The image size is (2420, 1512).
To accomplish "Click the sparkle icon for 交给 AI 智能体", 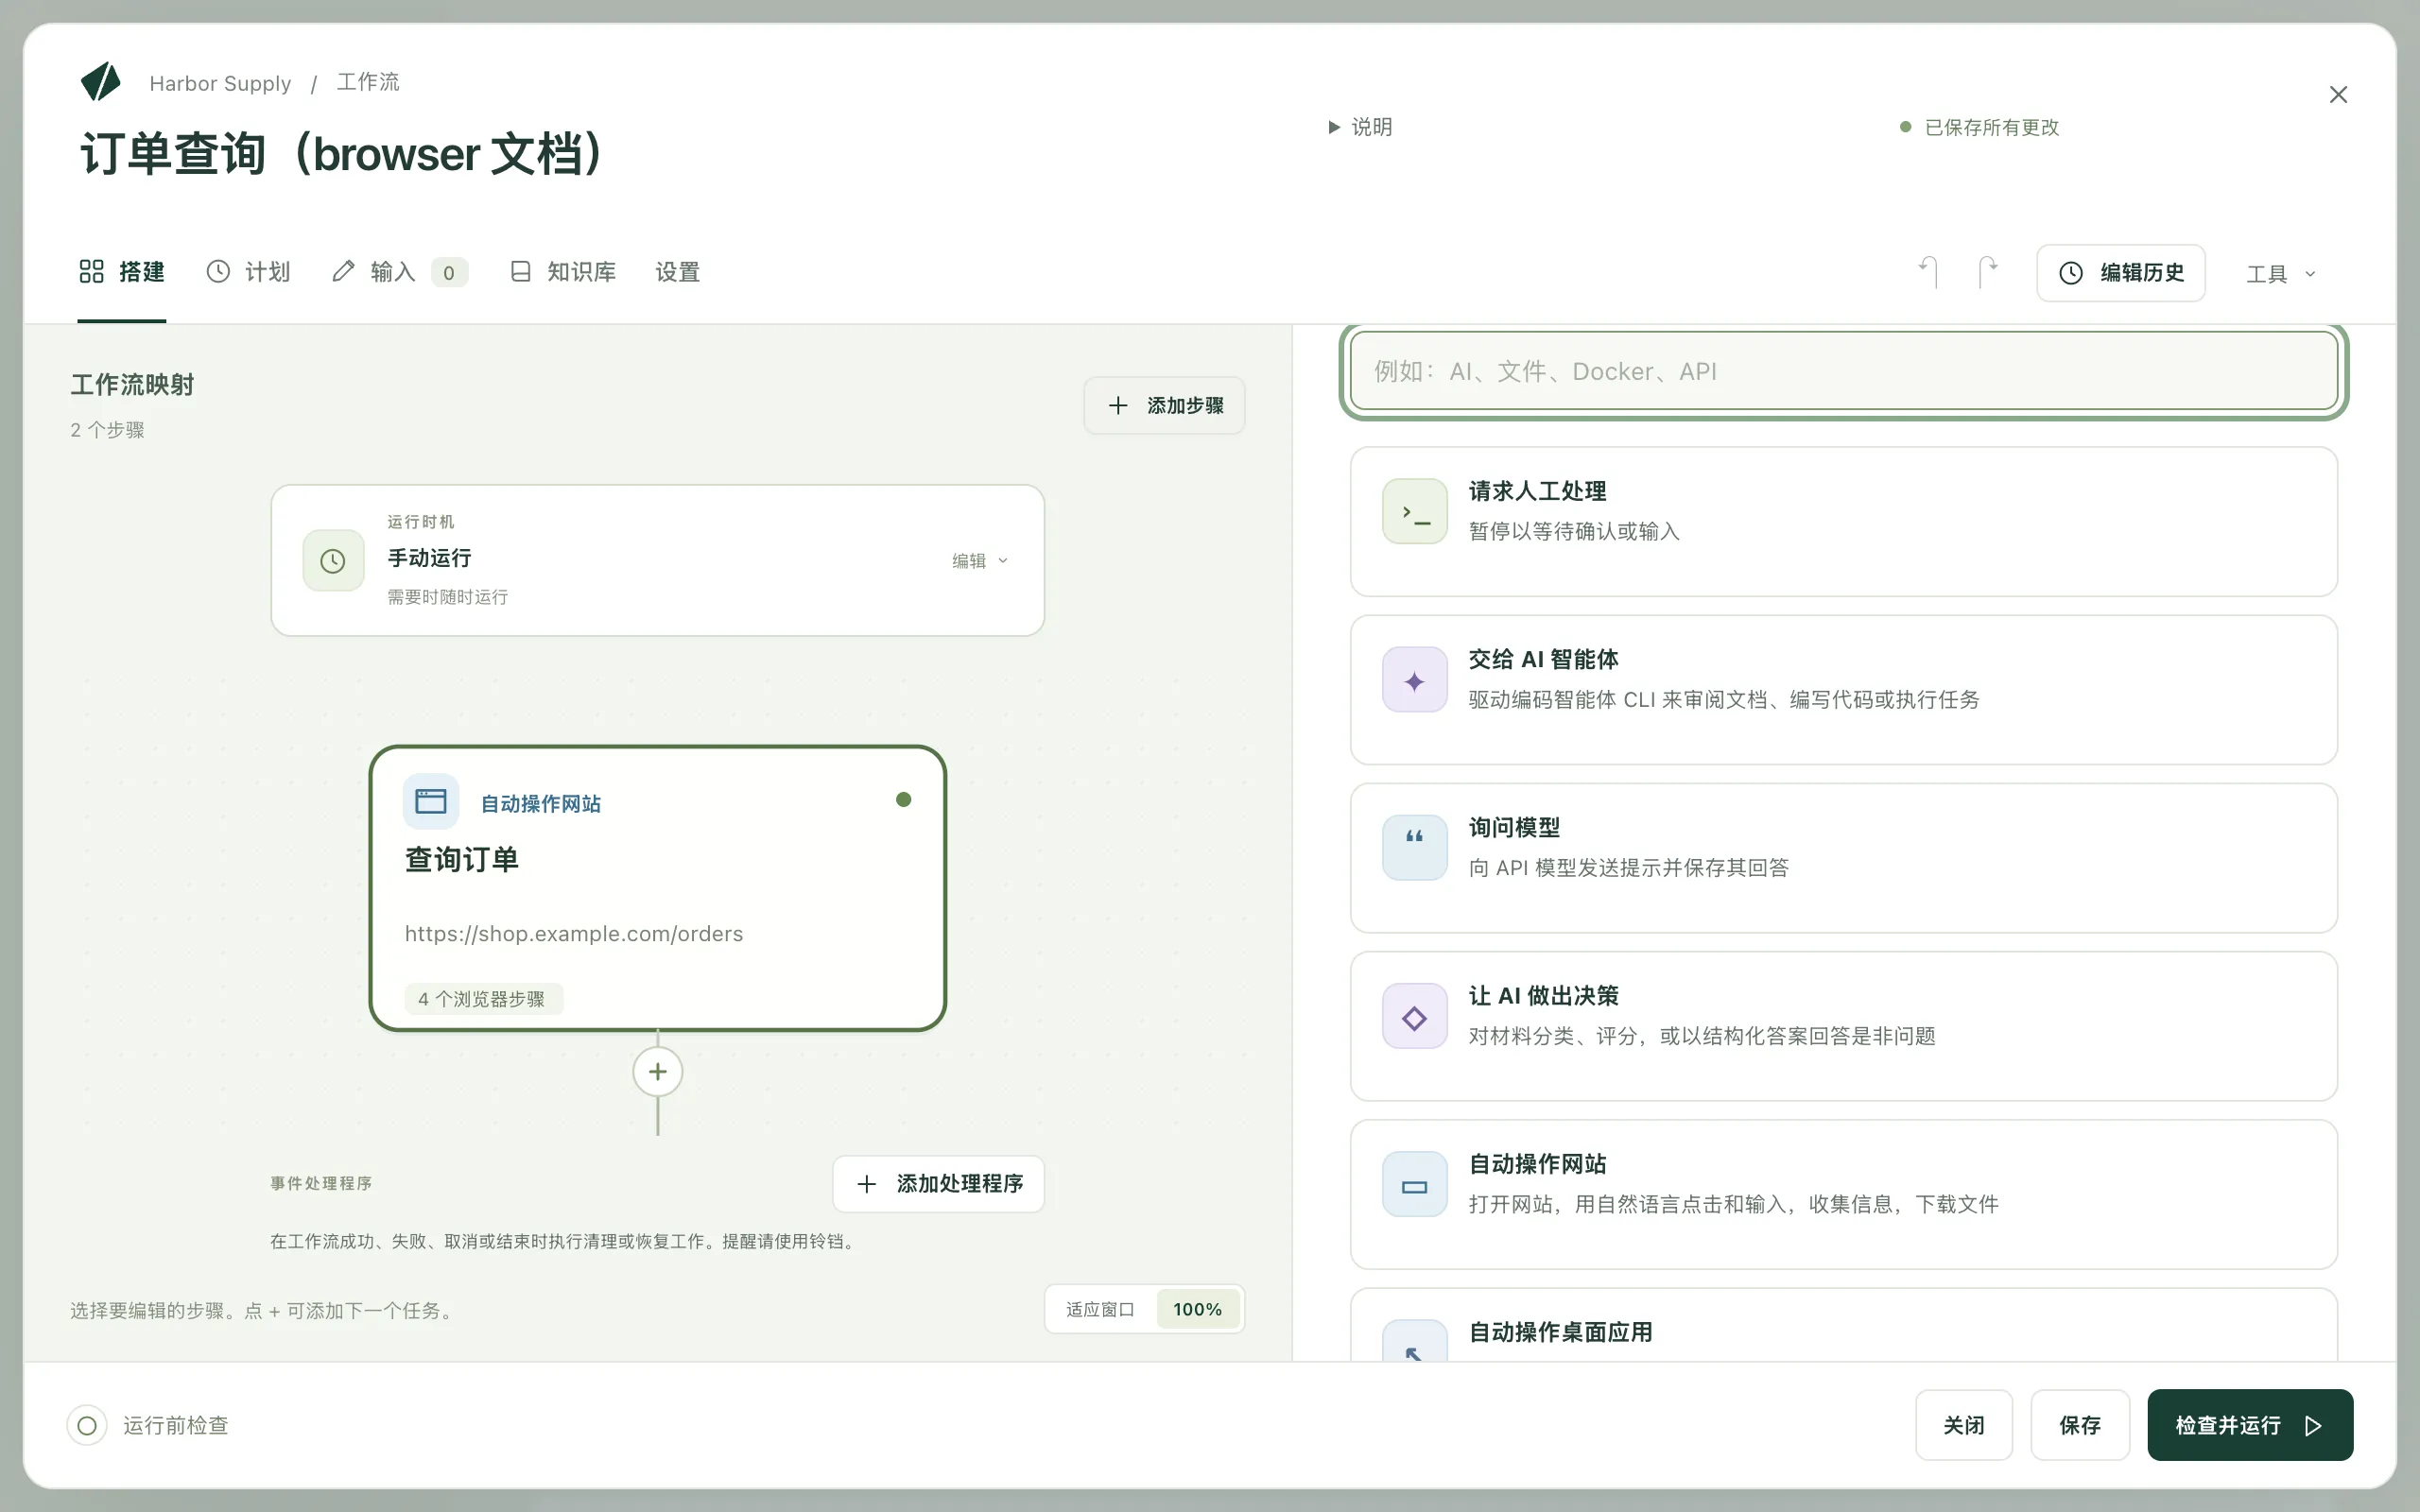I will pos(1414,680).
